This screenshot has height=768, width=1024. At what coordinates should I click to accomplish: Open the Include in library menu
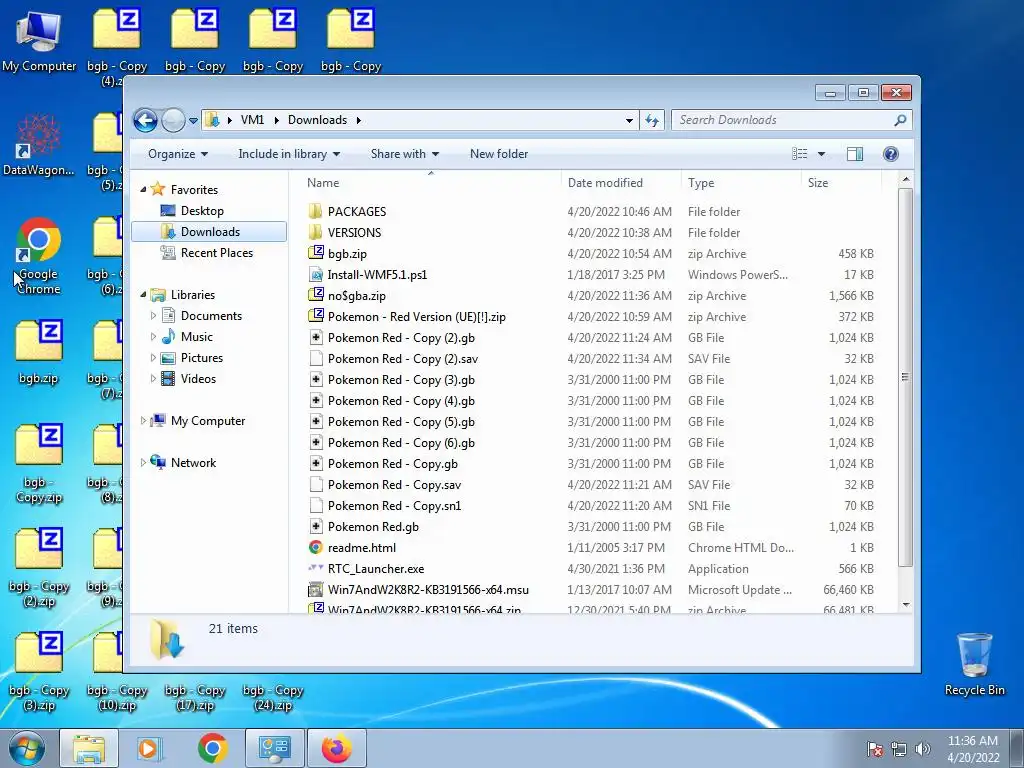(x=289, y=154)
